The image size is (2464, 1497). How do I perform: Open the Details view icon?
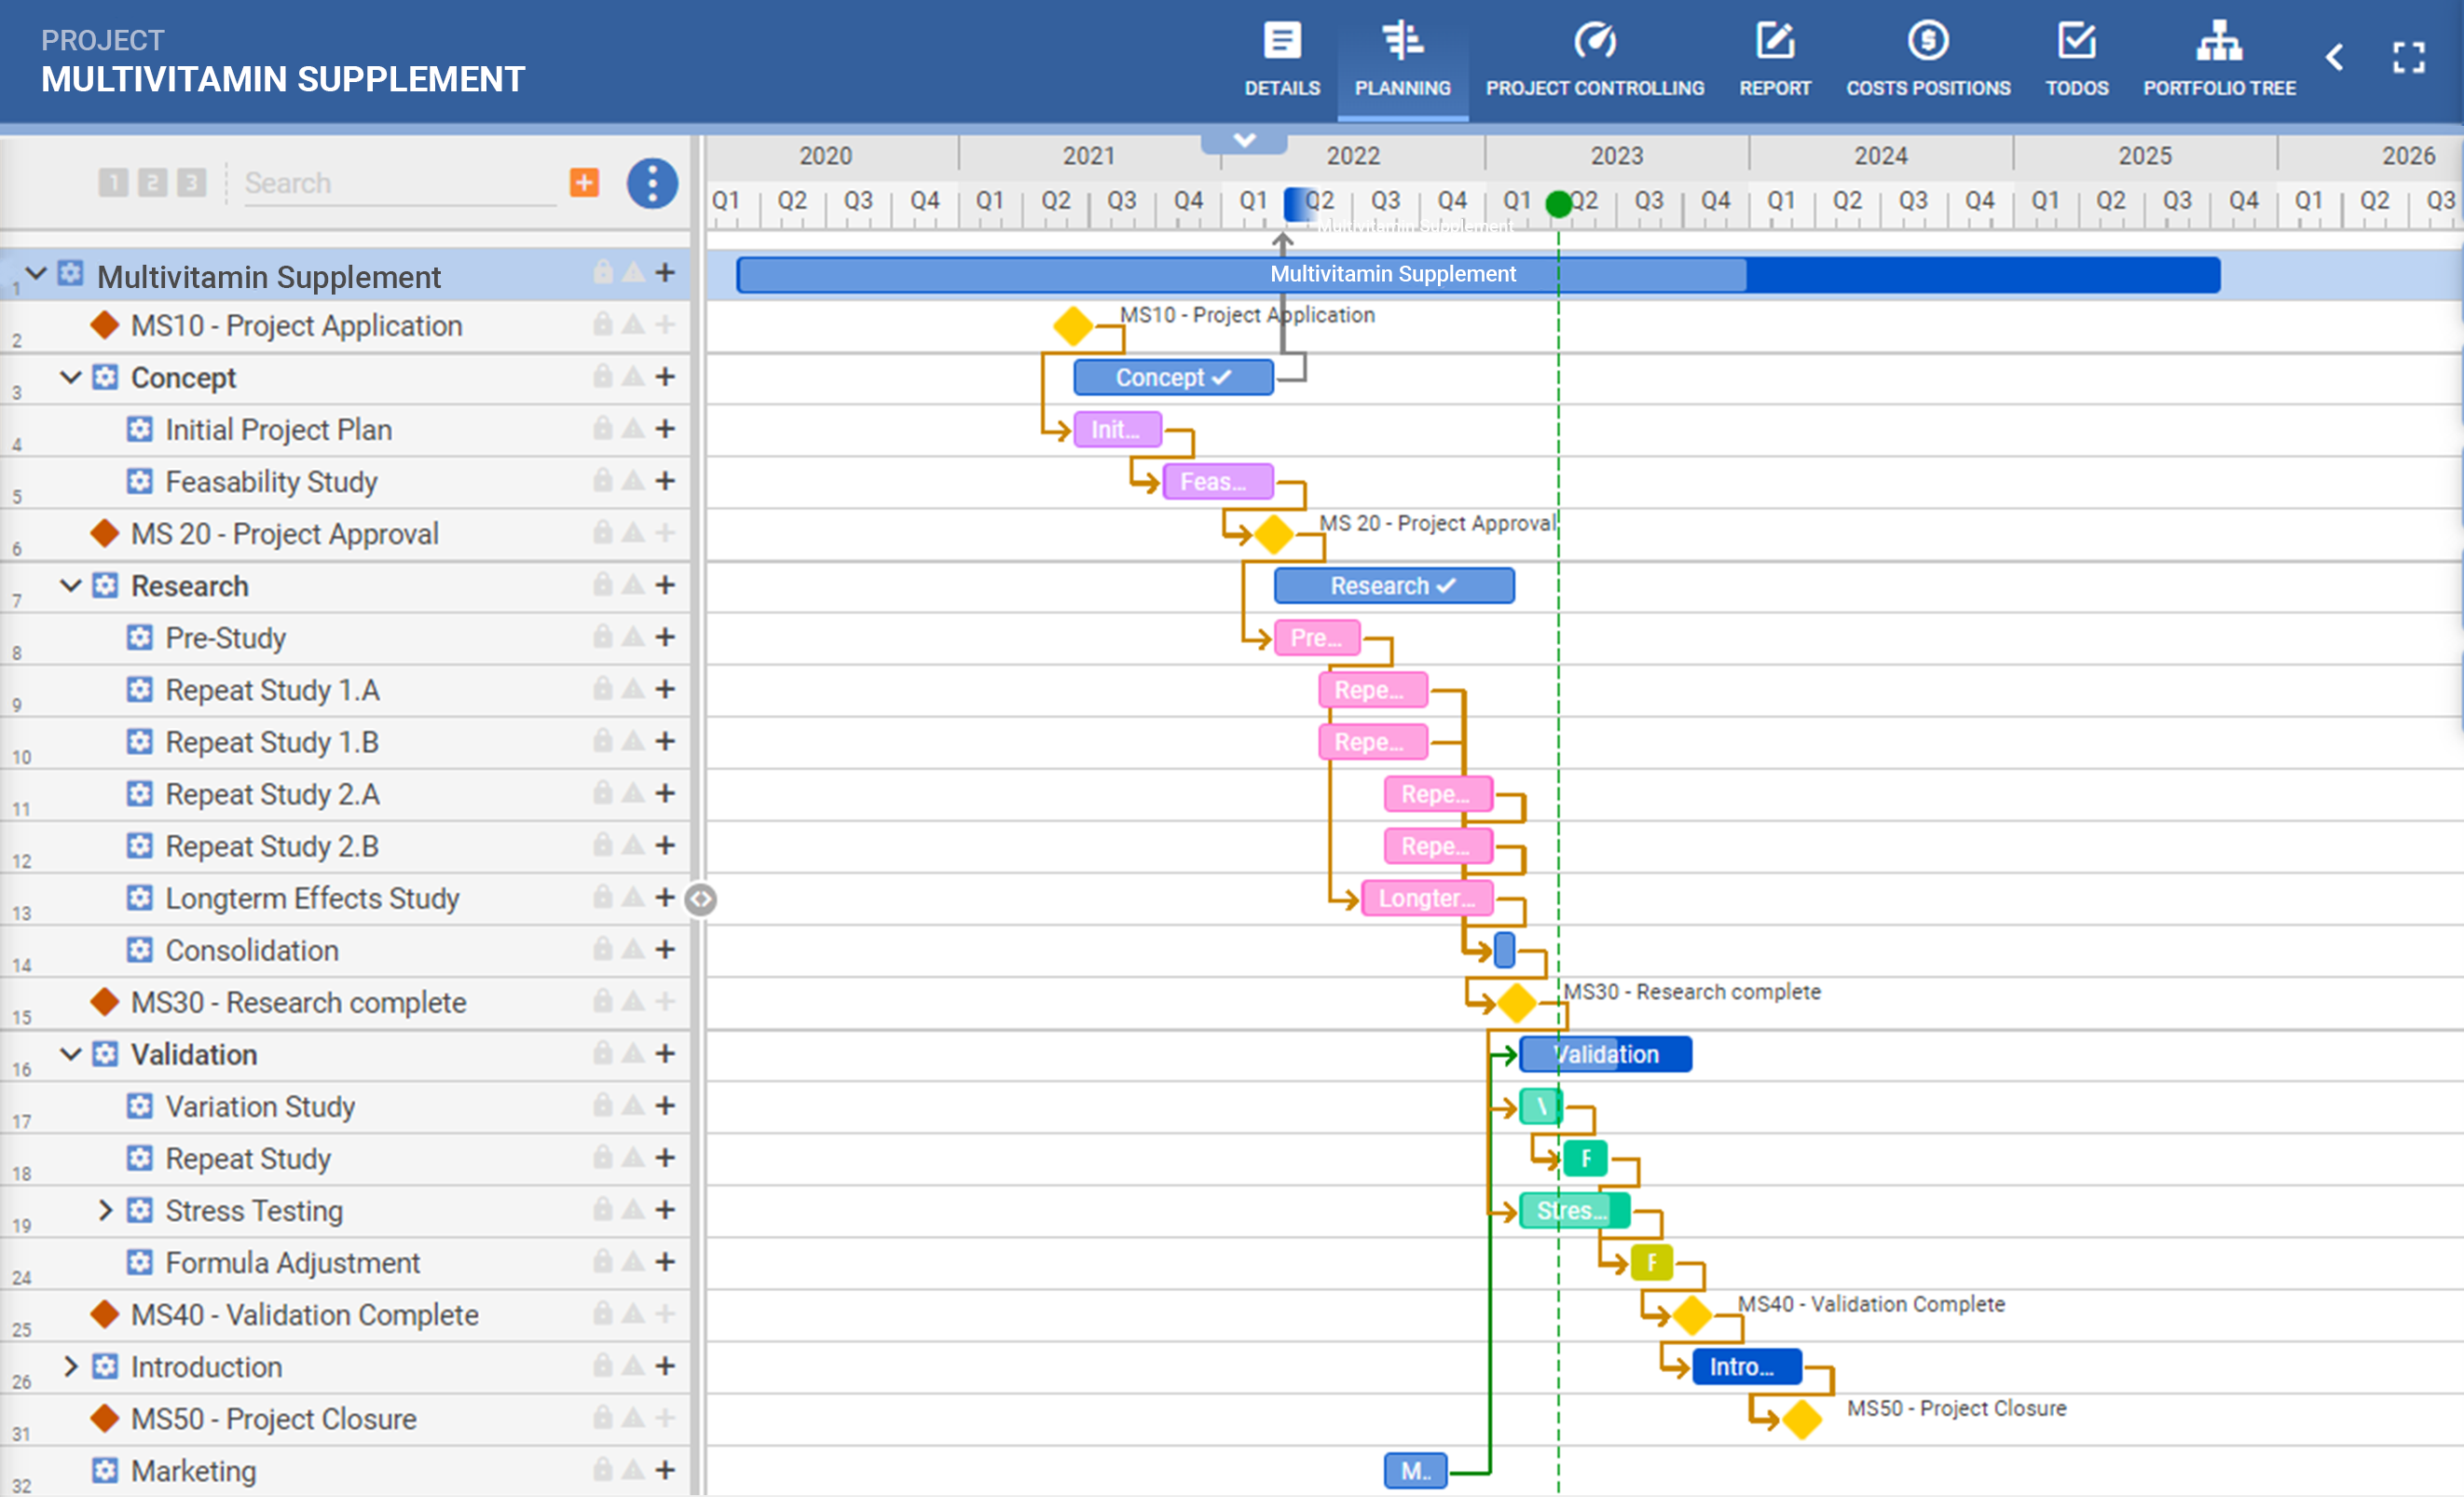click(1282, 41)
